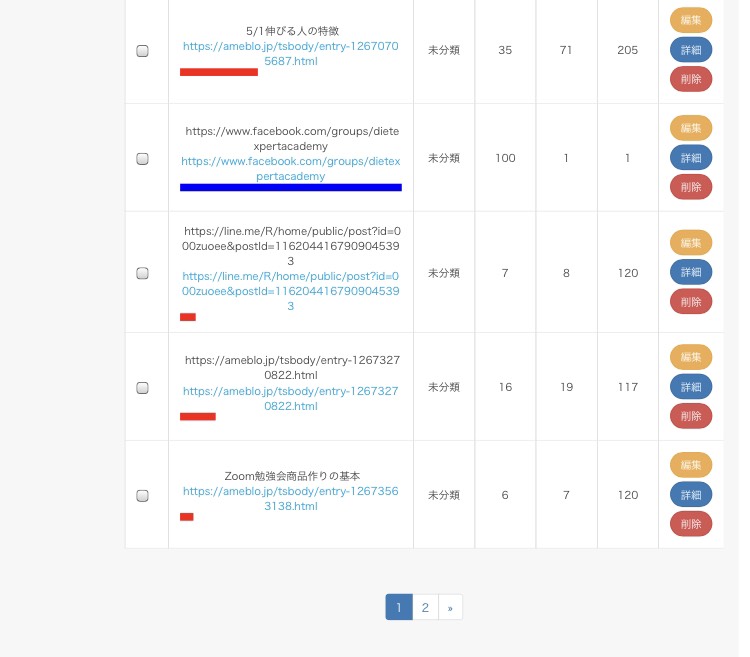Click 編集 for the line.me post row
The height and width of the screenshot is (657, 750).
click(x=691, y=243)
